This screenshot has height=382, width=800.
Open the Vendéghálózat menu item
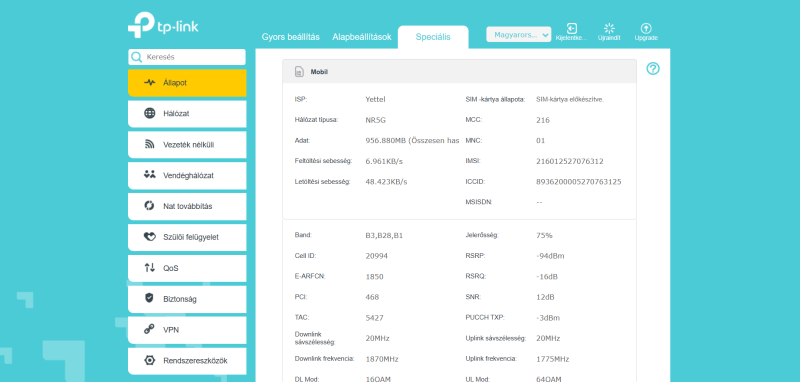(187, 175)
